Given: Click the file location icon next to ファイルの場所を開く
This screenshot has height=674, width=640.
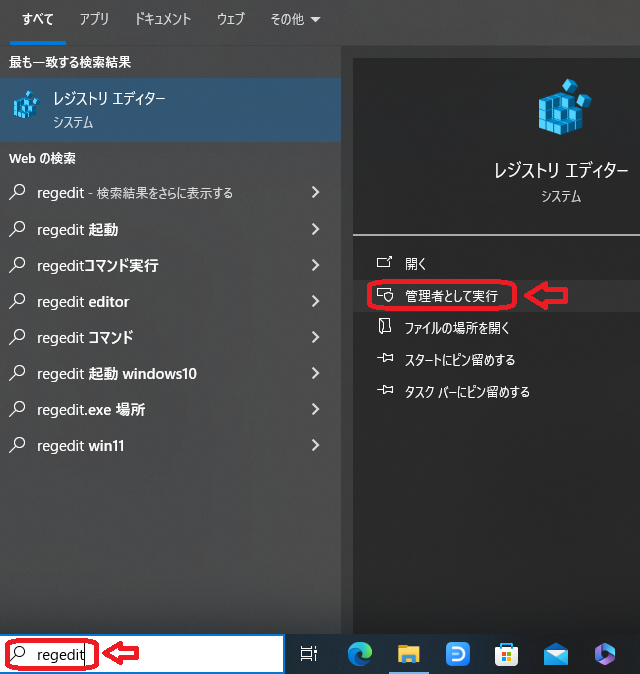Looking at the screenshot, I should coord(384,326).
